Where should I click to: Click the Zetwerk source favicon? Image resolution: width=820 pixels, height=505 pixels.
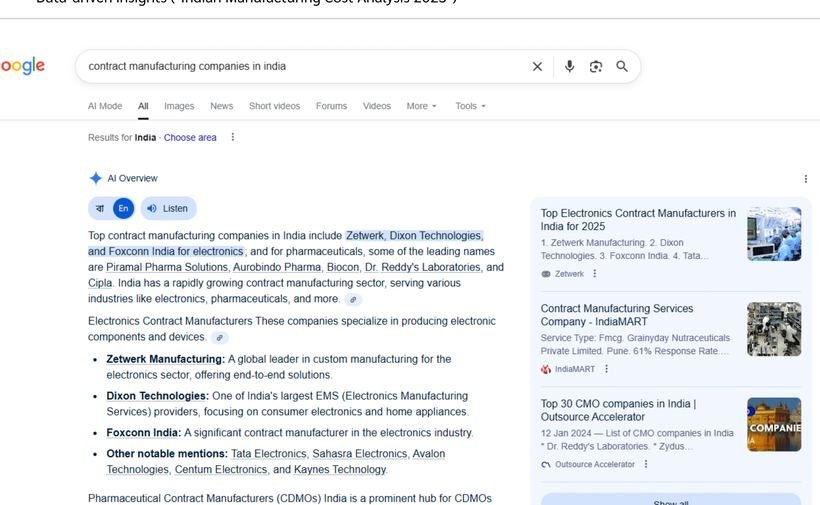(x=545, y=274)
